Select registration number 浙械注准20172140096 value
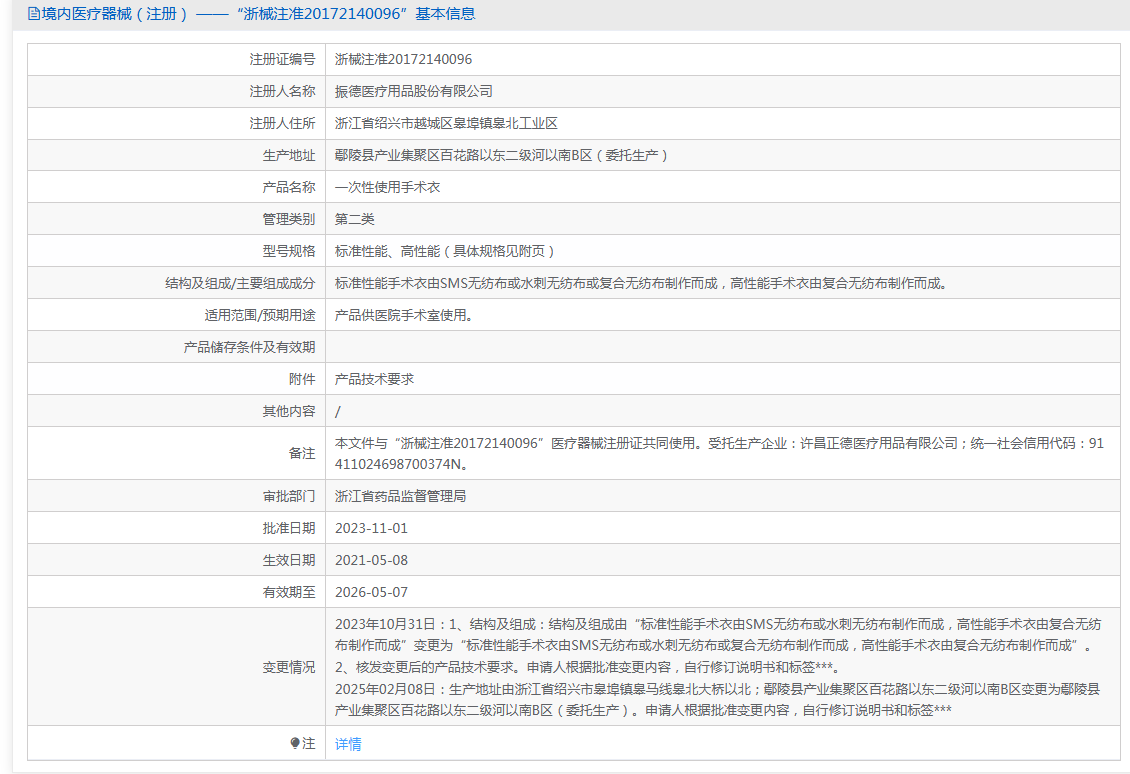Image resolution: width=1130 pixels, height=774 pixels. (404, 59)
